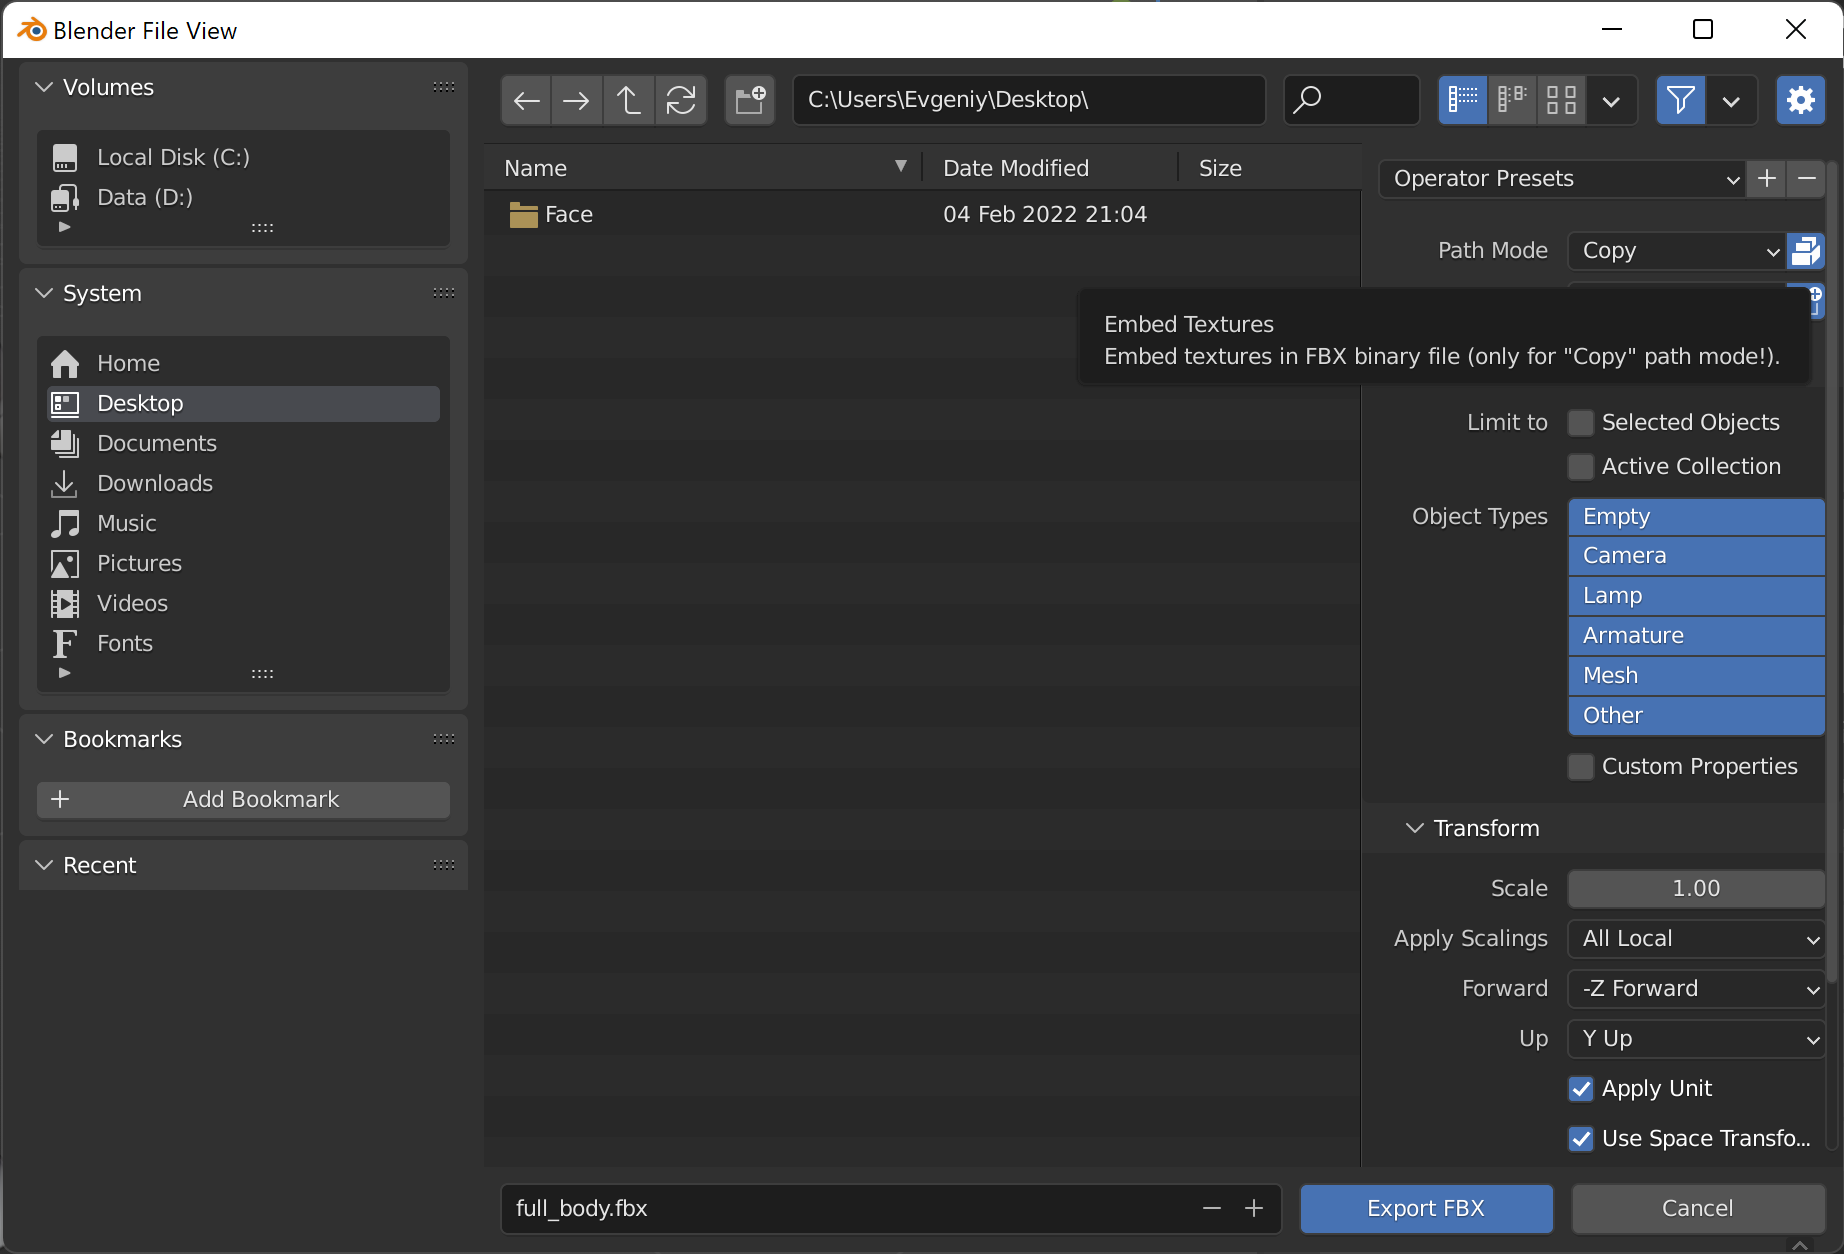The image size is (1844, 1254).
Task: Switch to vertical list display mode
Action: tap(1462, 100)
